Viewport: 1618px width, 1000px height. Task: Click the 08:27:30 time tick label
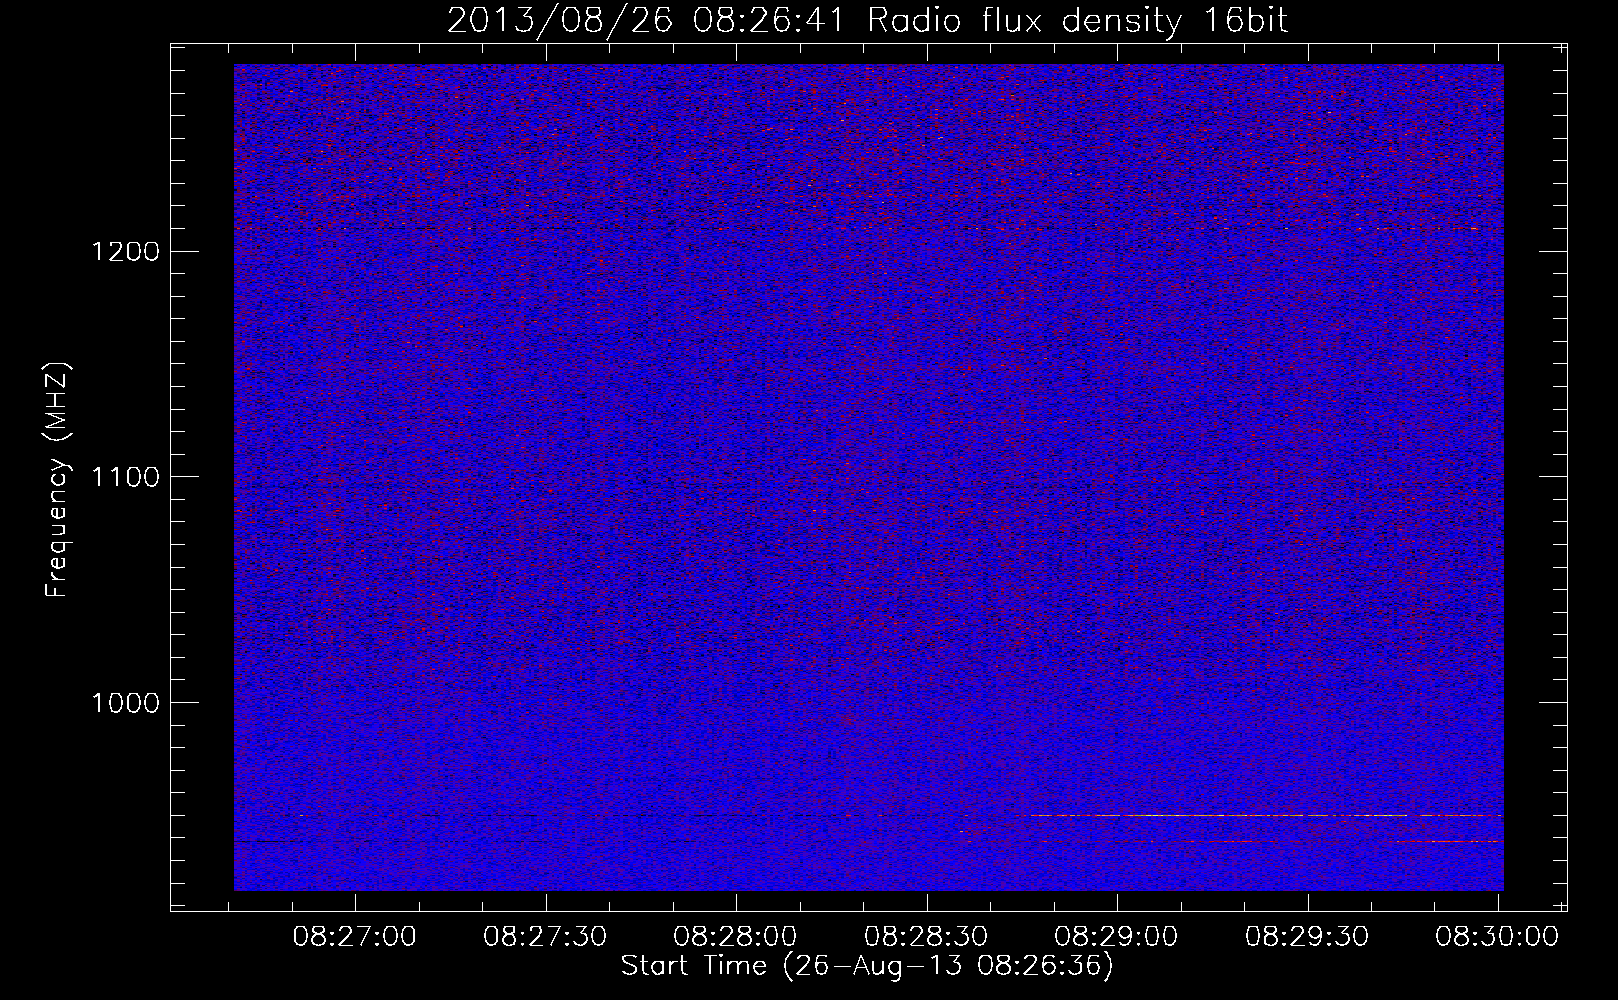pos(545,937)
